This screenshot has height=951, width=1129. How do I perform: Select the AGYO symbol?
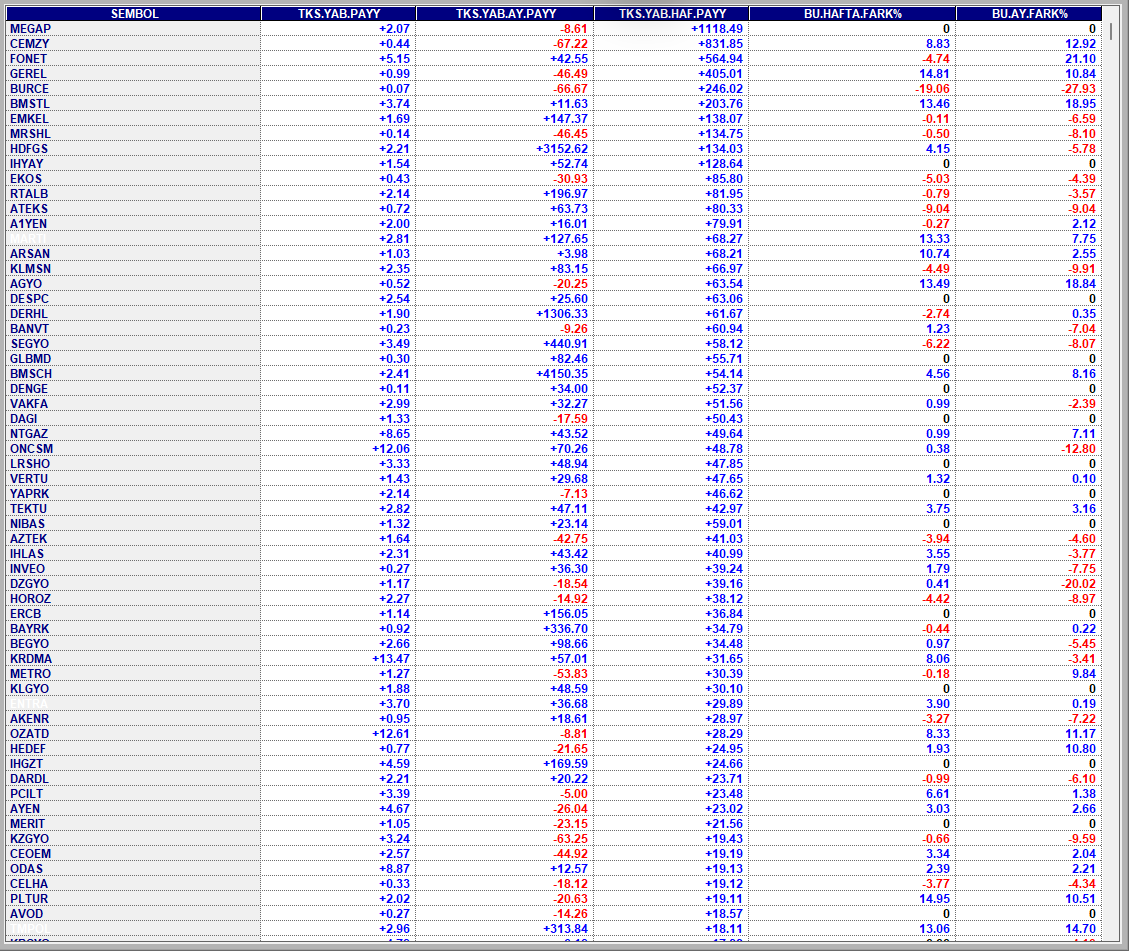(26, 284)
